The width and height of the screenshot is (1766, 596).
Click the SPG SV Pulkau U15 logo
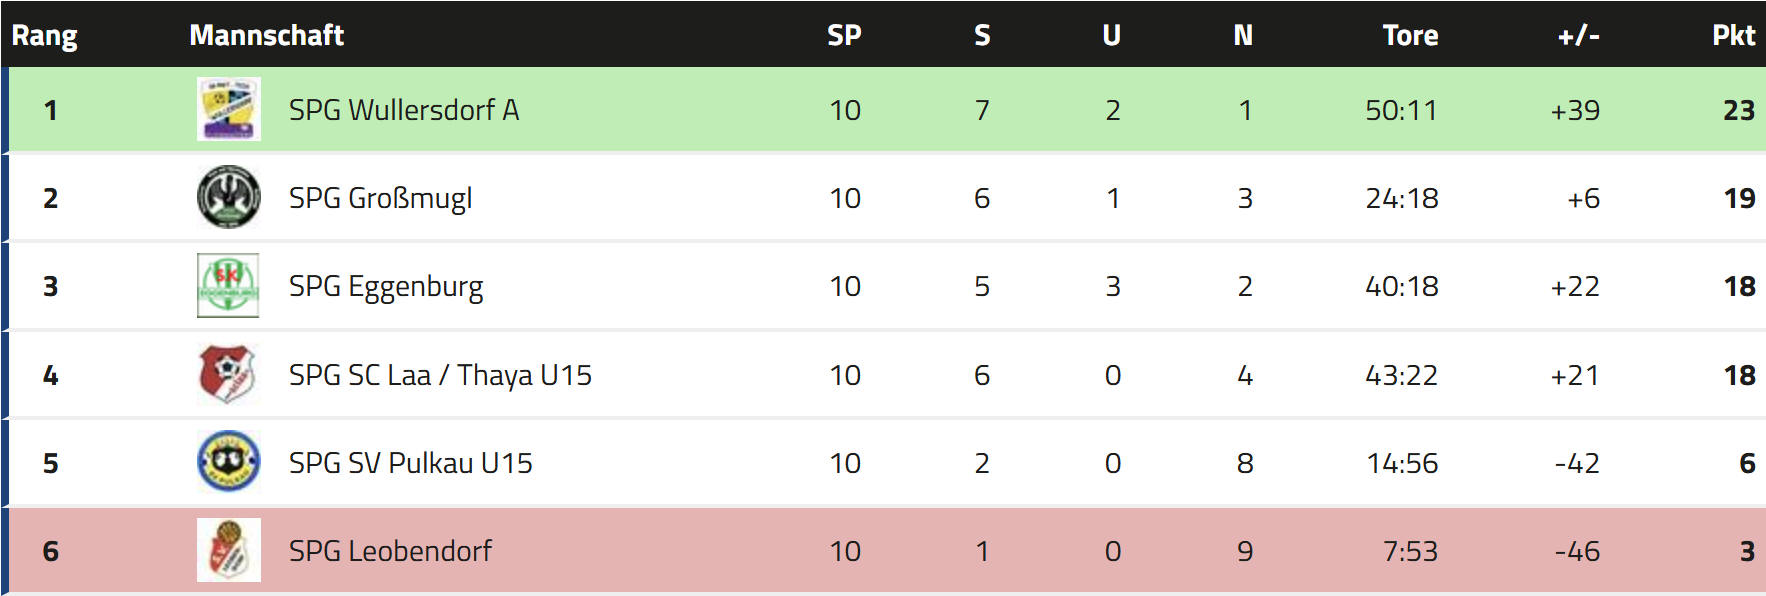click(x=228, y=462)
